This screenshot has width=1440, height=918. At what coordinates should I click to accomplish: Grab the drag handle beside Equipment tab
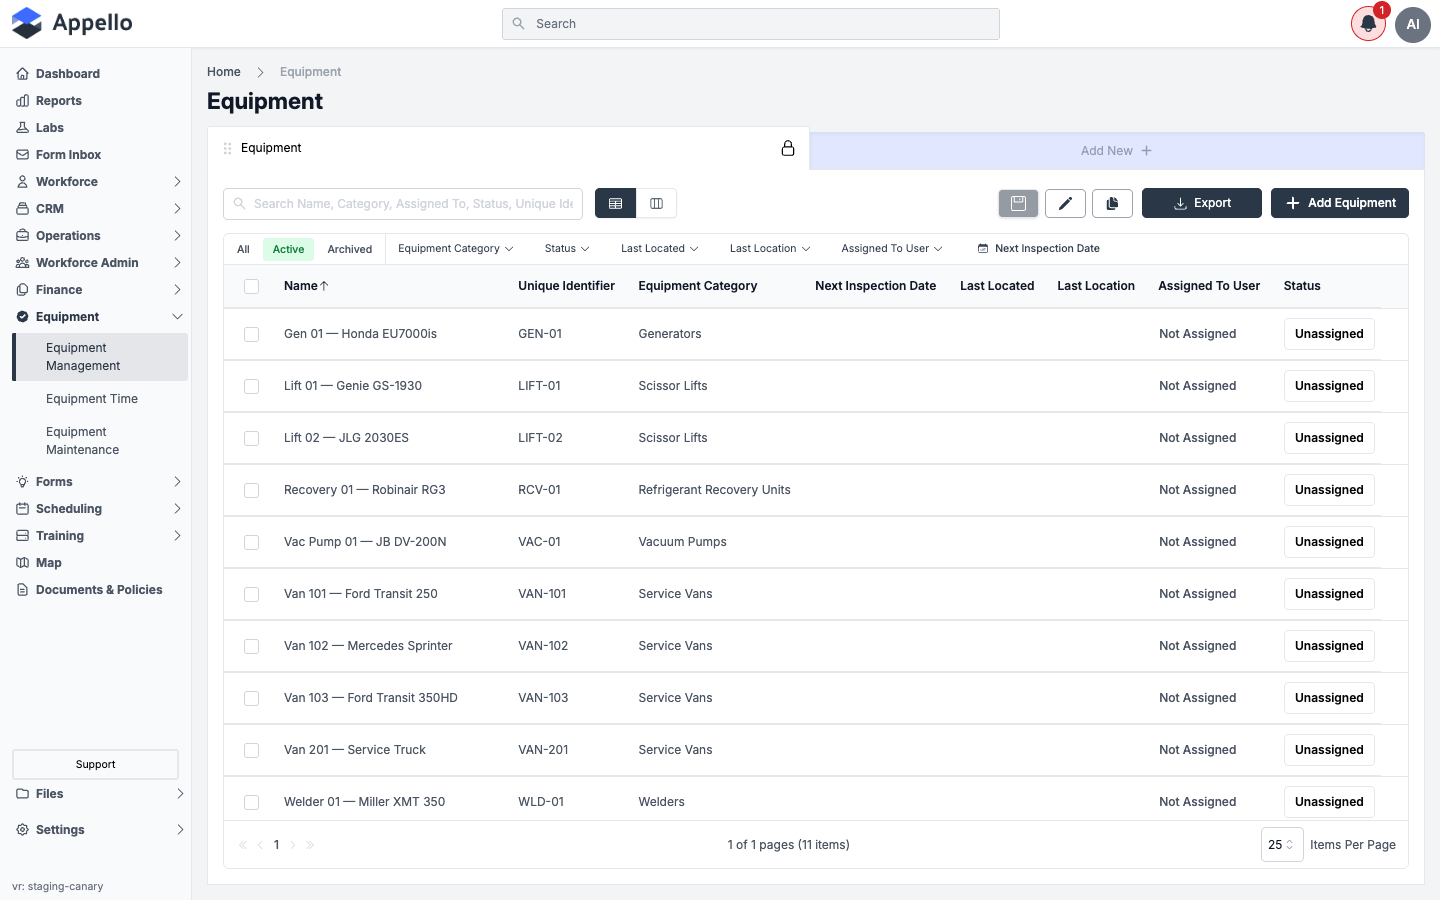coord(227,148)
